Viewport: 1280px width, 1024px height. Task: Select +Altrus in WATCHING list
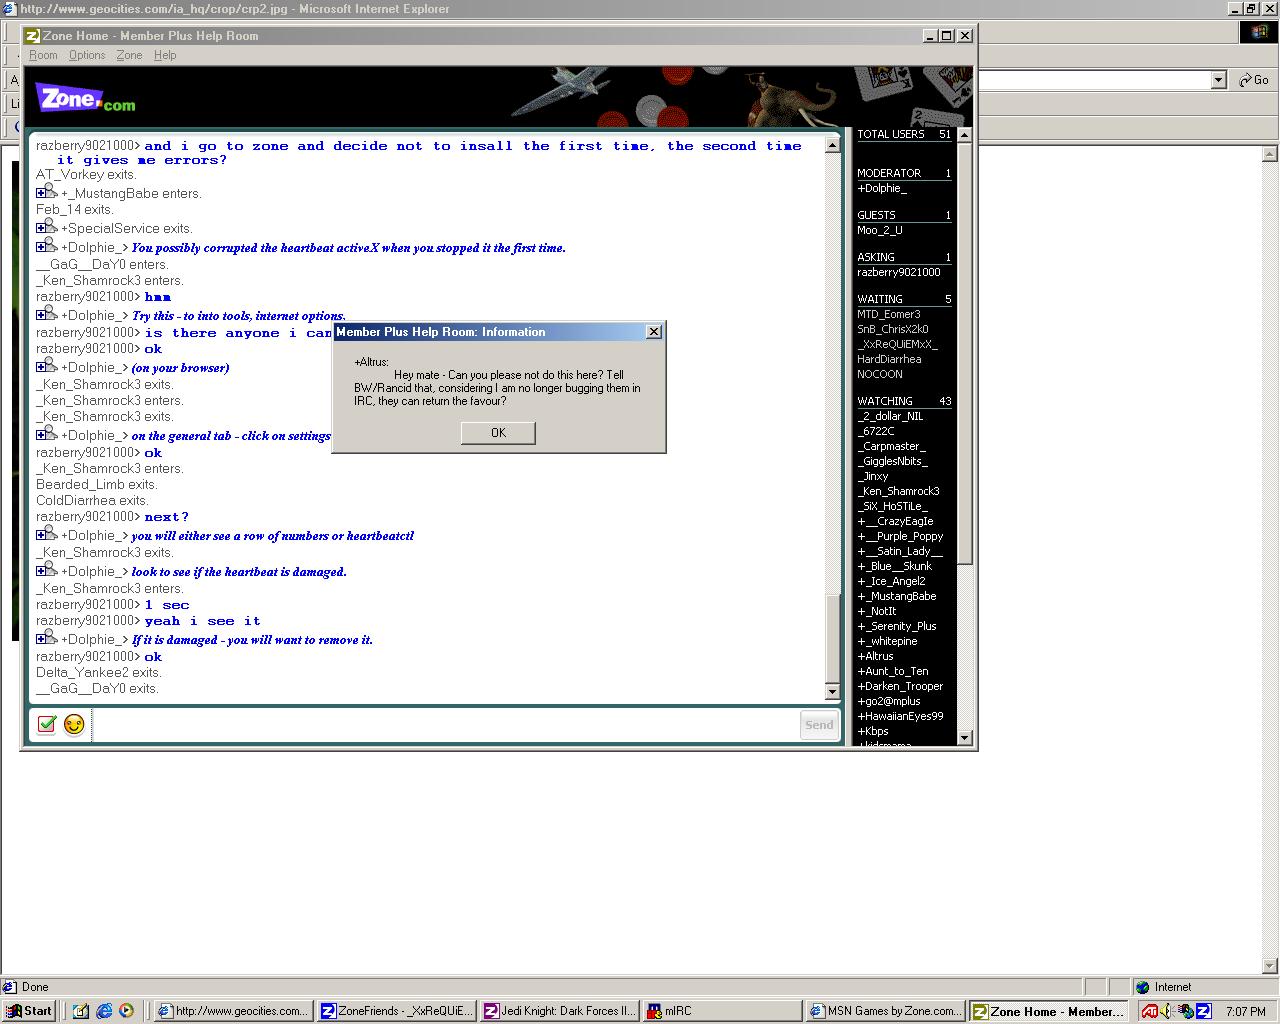tap(876, 656)
